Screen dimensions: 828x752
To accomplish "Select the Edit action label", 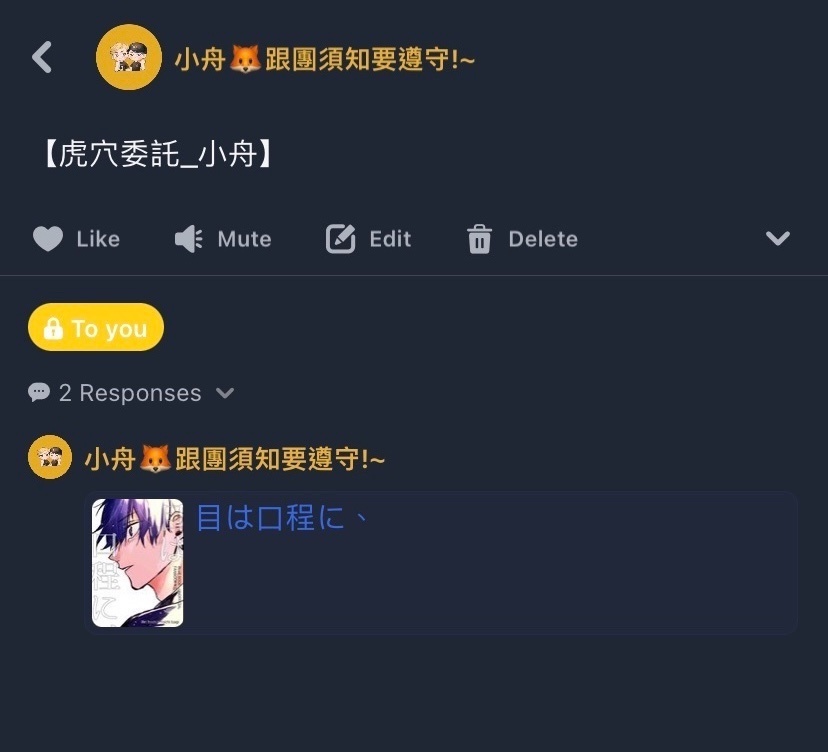I will 390,239.
